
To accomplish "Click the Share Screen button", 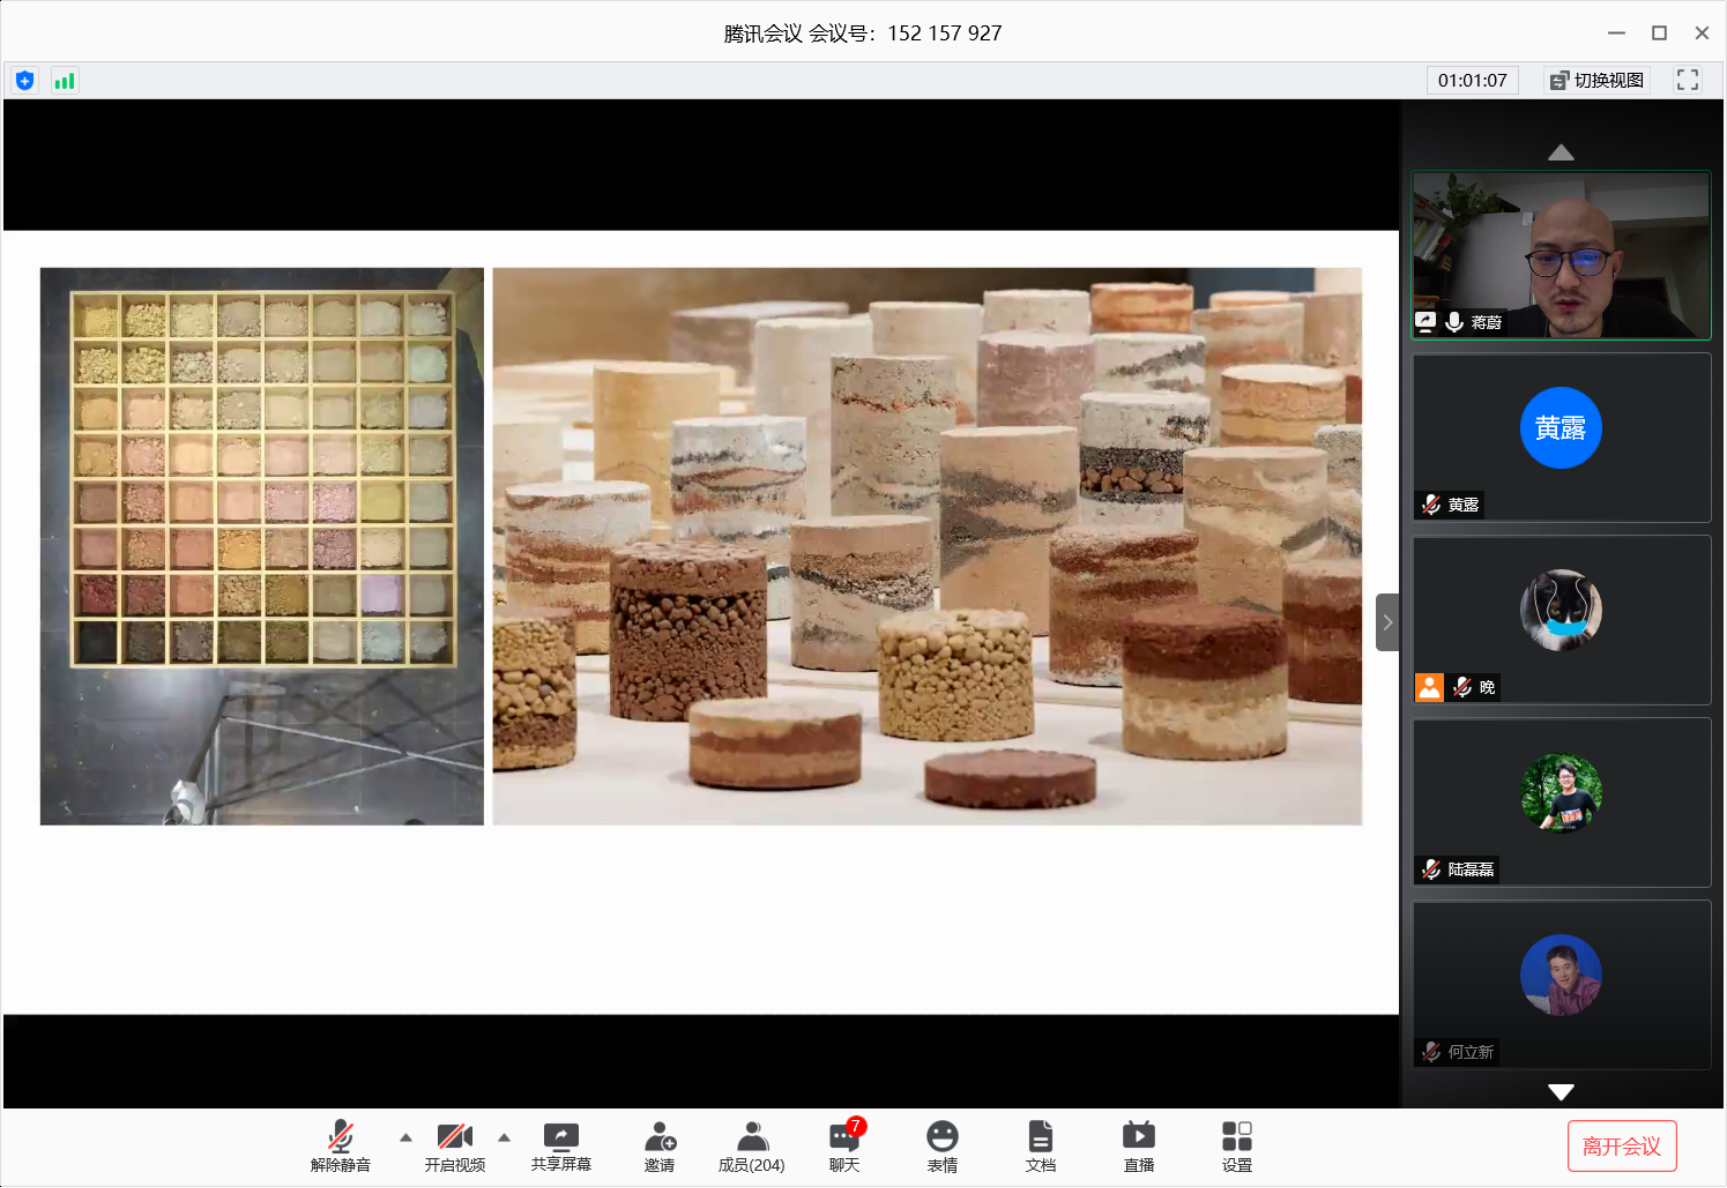I will [x=561, y=1146].
